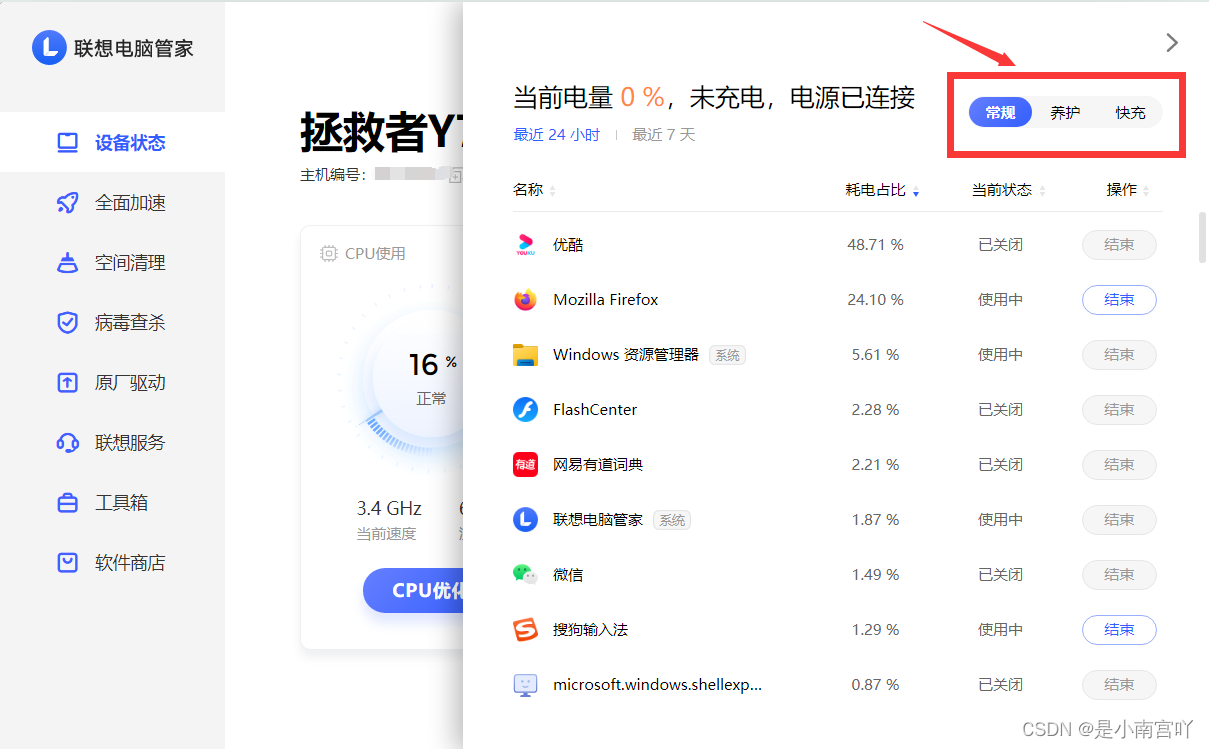Click the 搜狗输入法 icon
This screenshot has height=749, width=1209.
pos(525,630)
